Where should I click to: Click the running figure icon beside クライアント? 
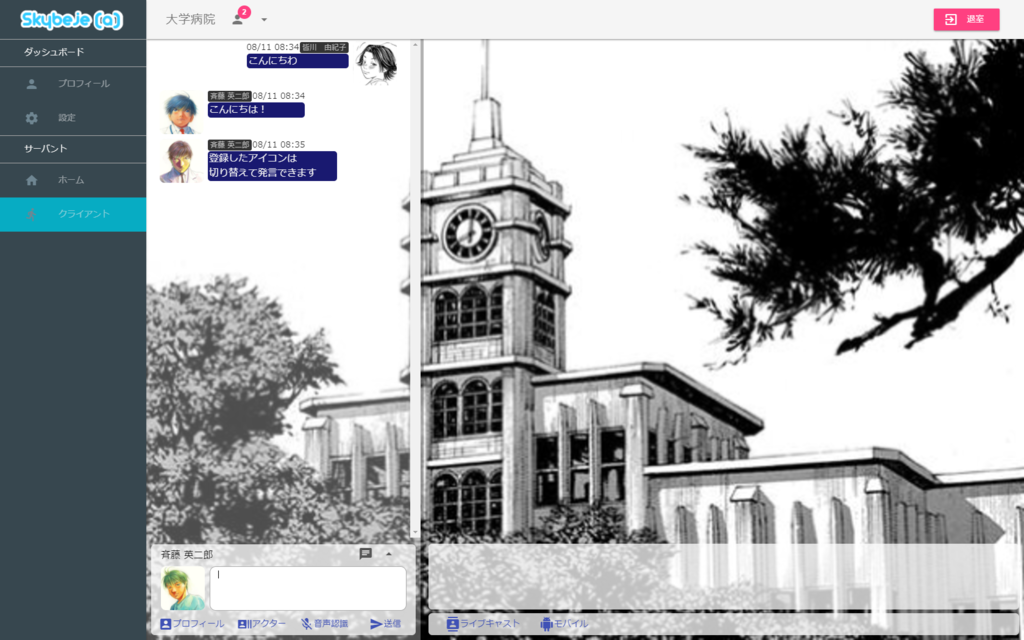coord(31,214)
